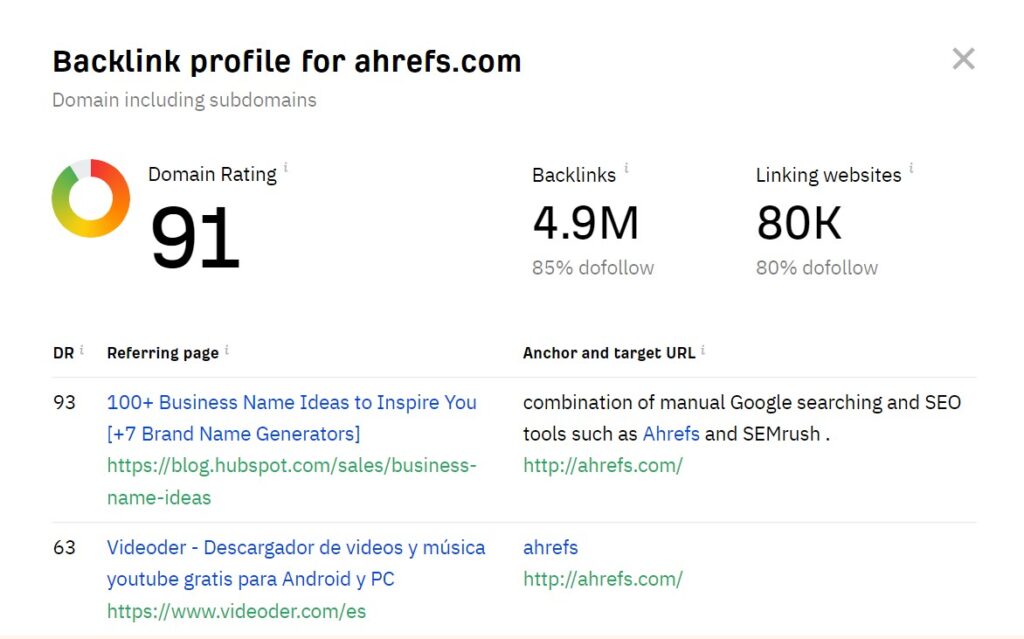Open the blog.hubspot.com business-name-ideas URL
The image size is (1024, 639).
point(291,482)
